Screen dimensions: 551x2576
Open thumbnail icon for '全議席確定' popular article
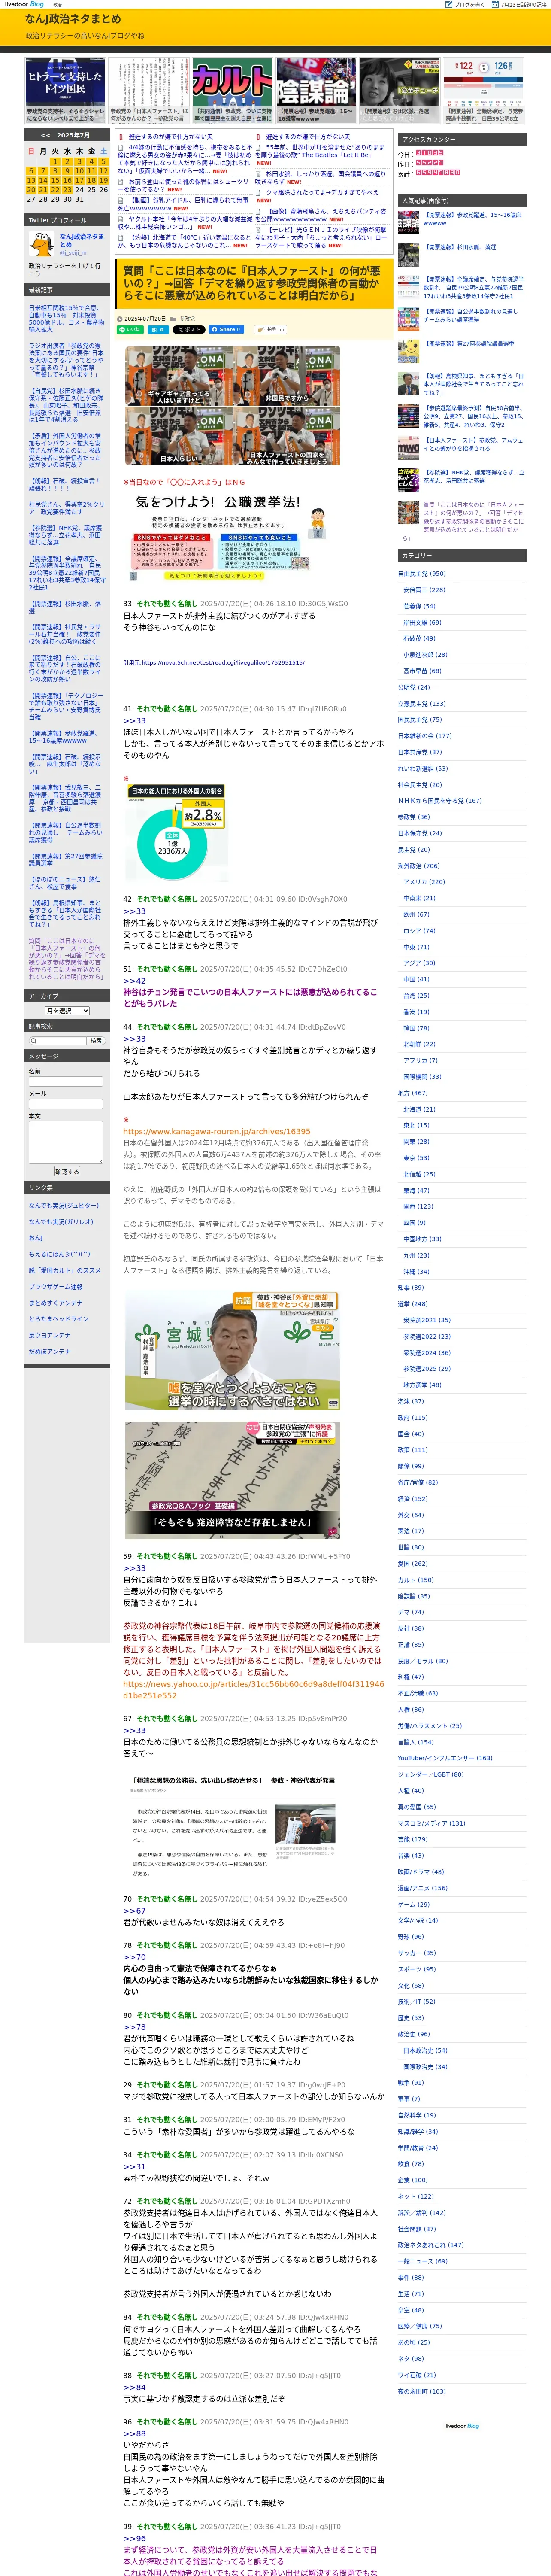point(408,286)
